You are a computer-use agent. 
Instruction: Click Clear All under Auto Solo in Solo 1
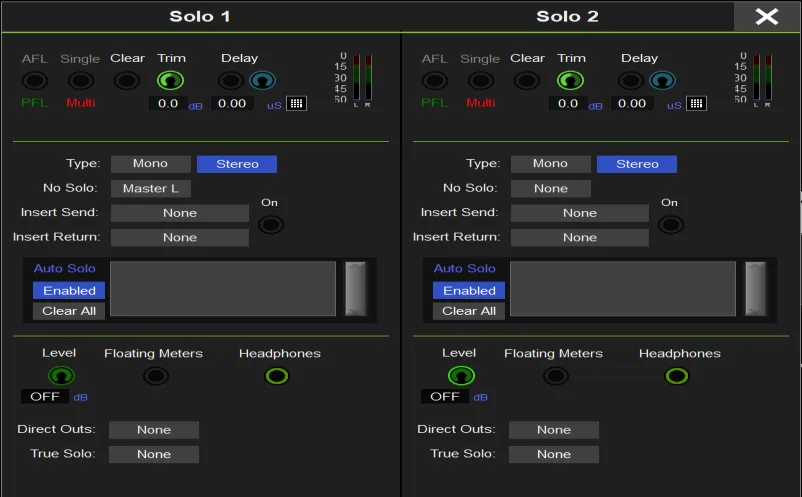pos(69,311)
